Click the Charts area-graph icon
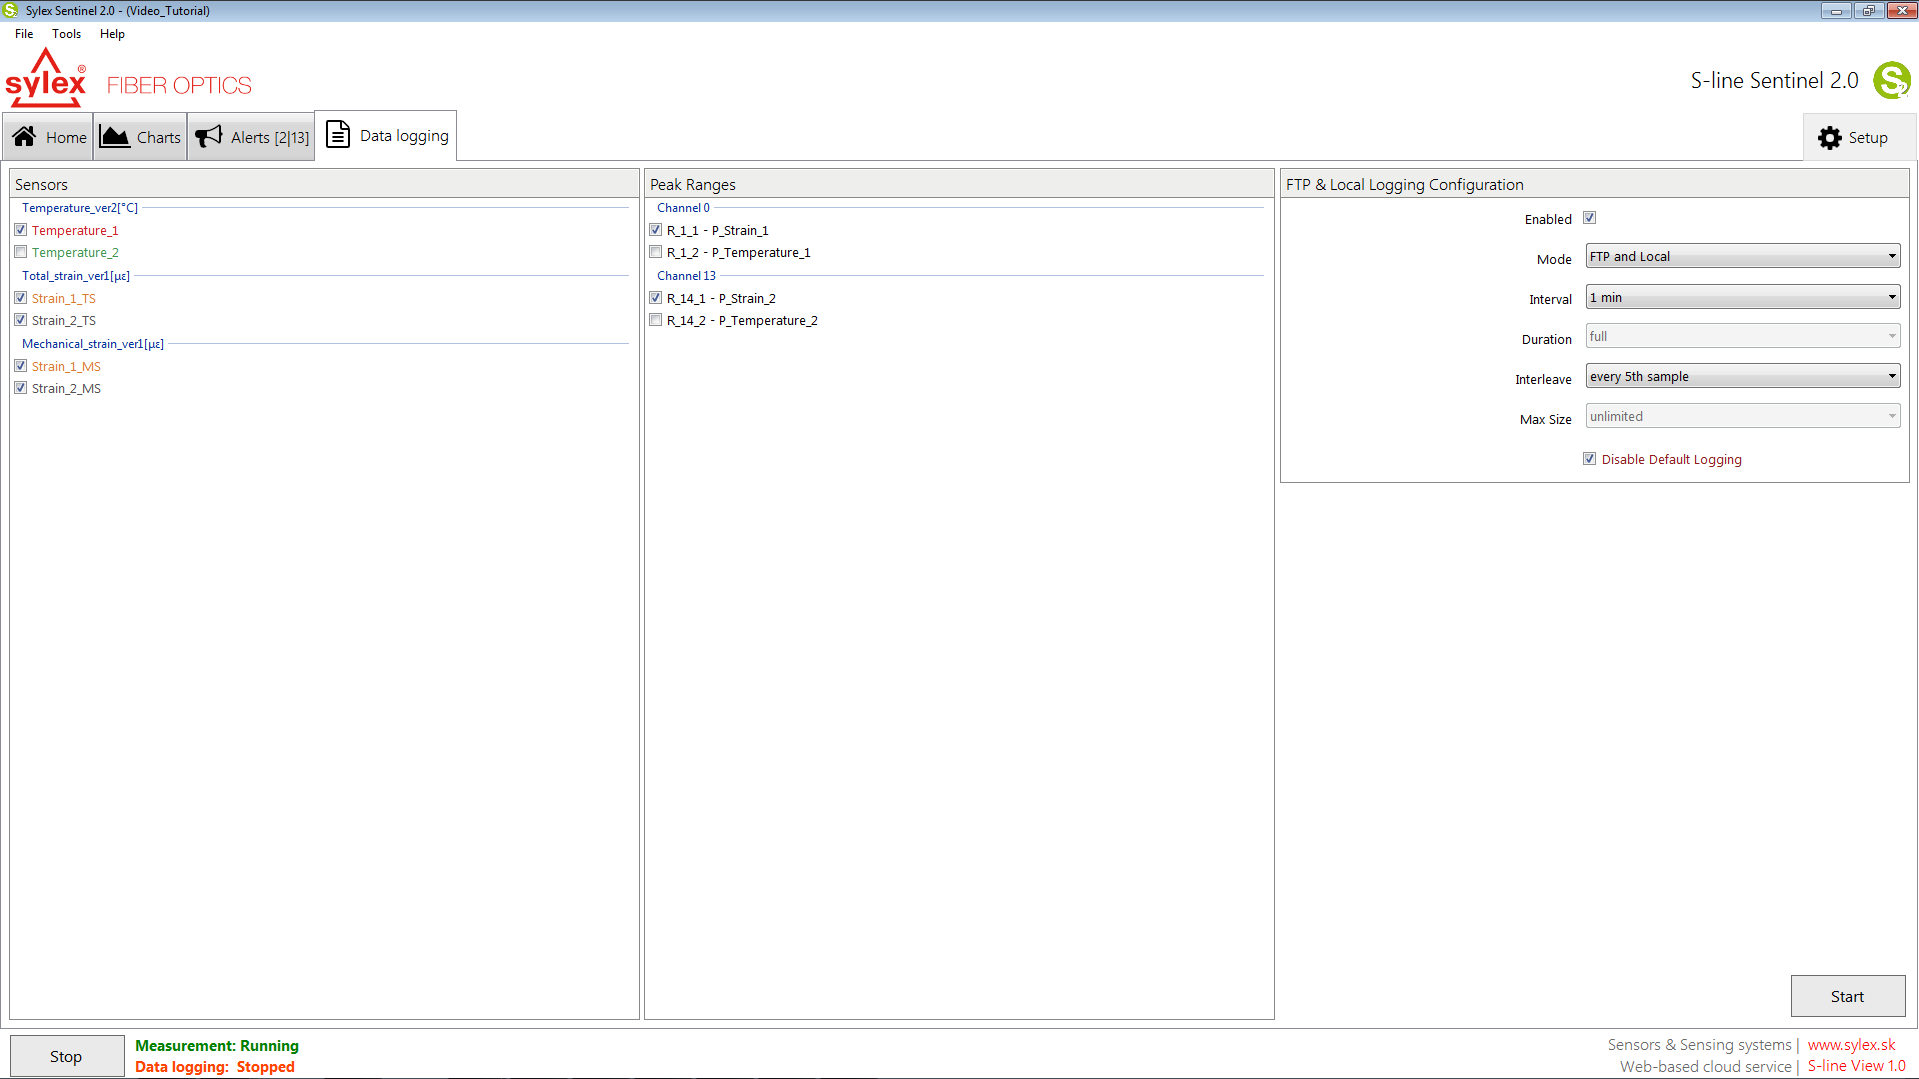 [x=115, y=137]
